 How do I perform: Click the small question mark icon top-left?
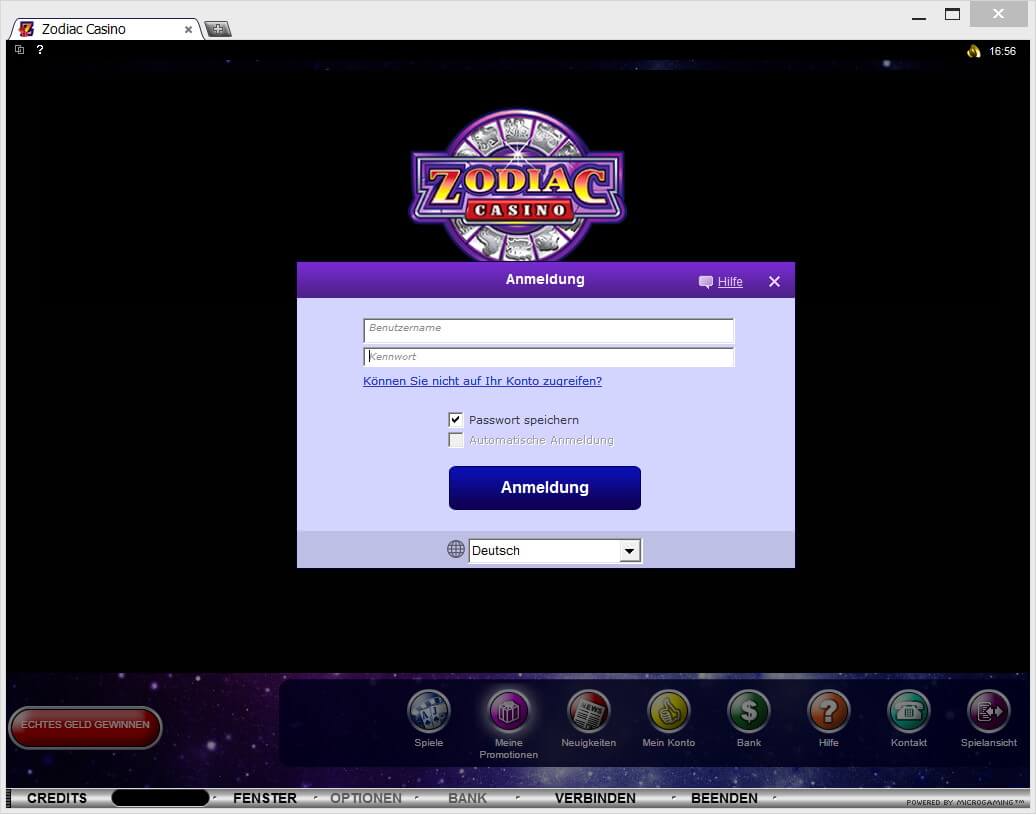click(x=40, y=50)
